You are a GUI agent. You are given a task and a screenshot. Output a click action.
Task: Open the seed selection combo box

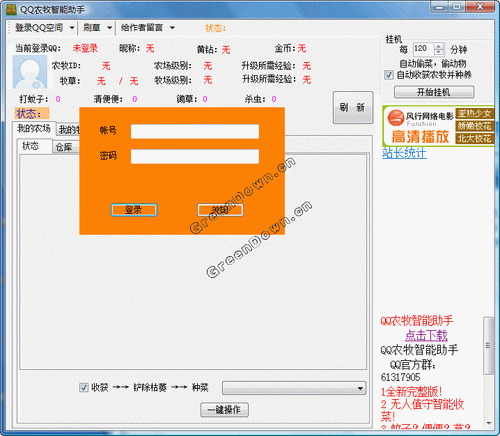coord(294,388)
